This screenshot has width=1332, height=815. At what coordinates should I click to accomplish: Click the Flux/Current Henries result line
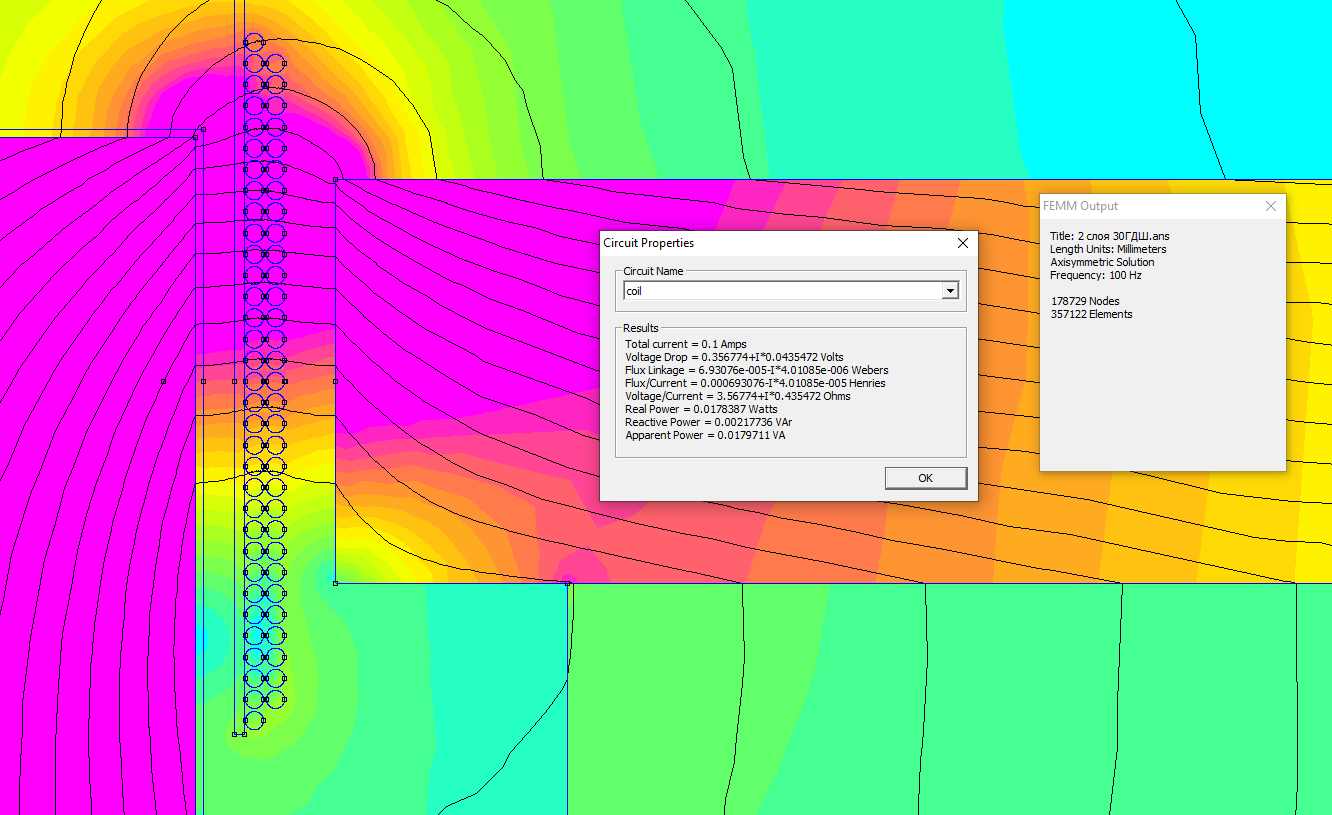(755, 383)
